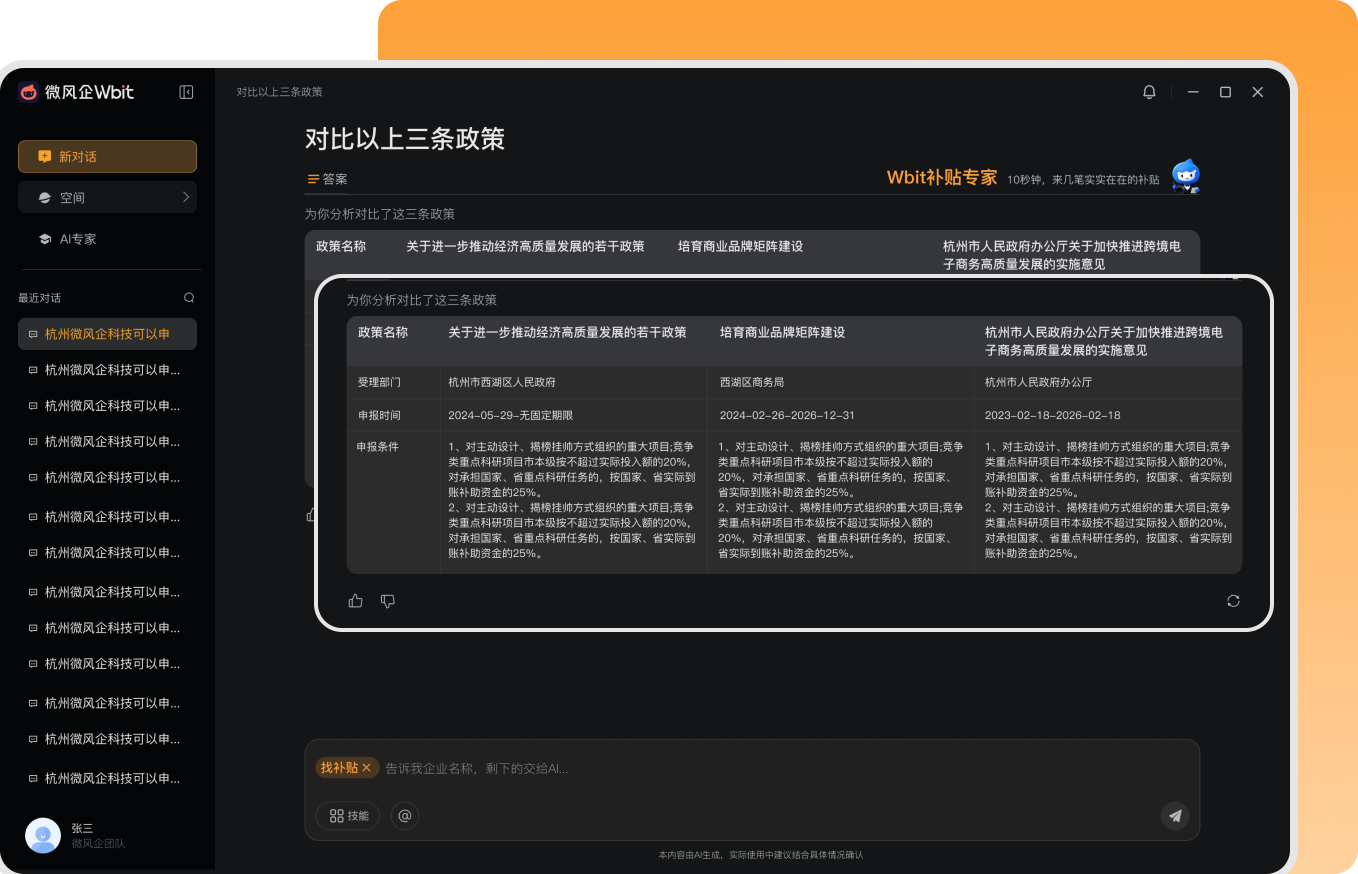Viewport: 1358px width, 874px height.
Task: Open the 技能 skills selector
Action: [348, 816]
